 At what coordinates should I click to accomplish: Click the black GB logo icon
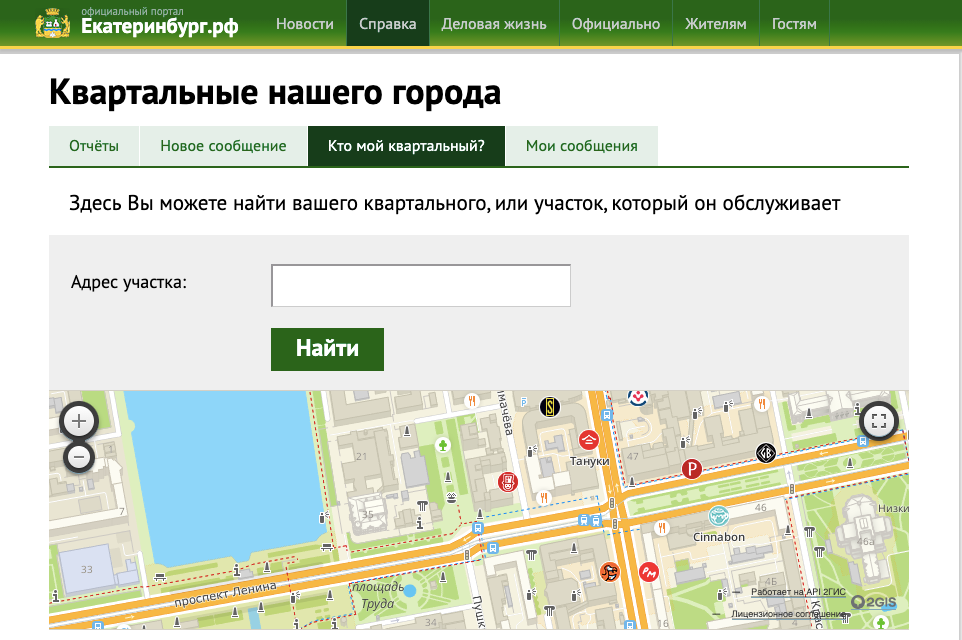tap(764, 452)
